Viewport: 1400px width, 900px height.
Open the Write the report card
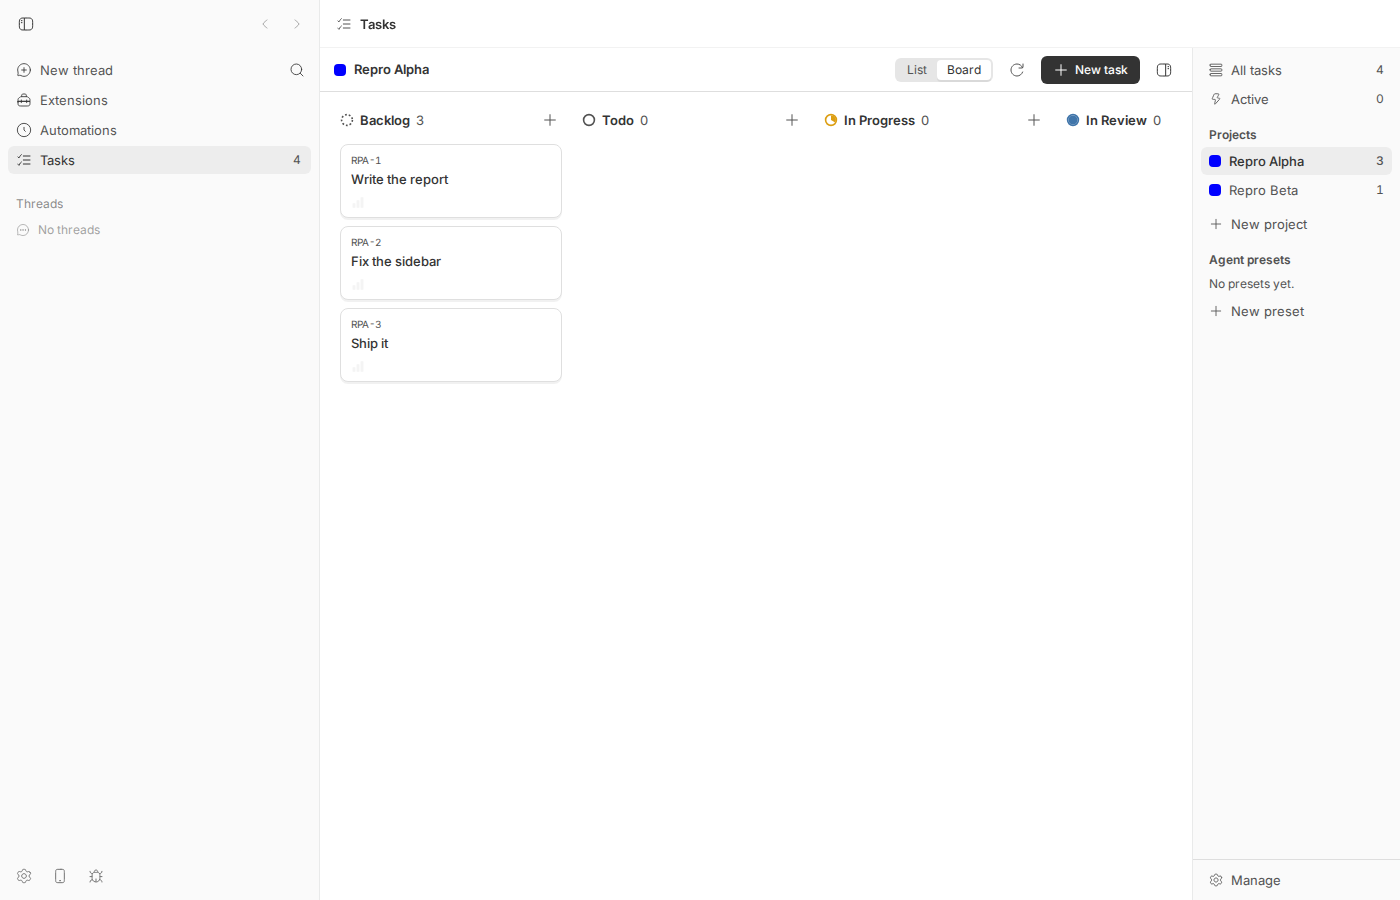click(451, 181)
